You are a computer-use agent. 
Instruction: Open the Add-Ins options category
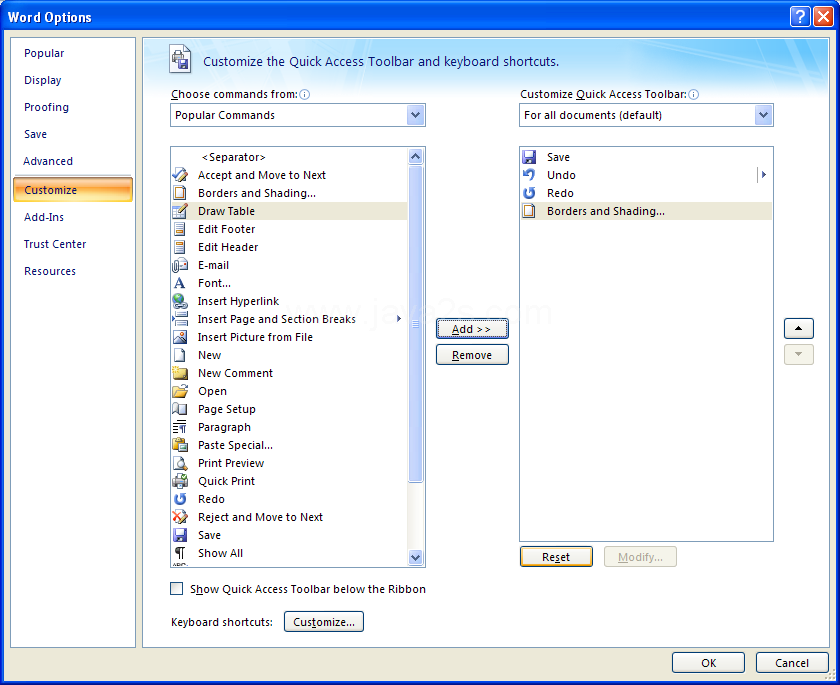click(x=44, y=217)
